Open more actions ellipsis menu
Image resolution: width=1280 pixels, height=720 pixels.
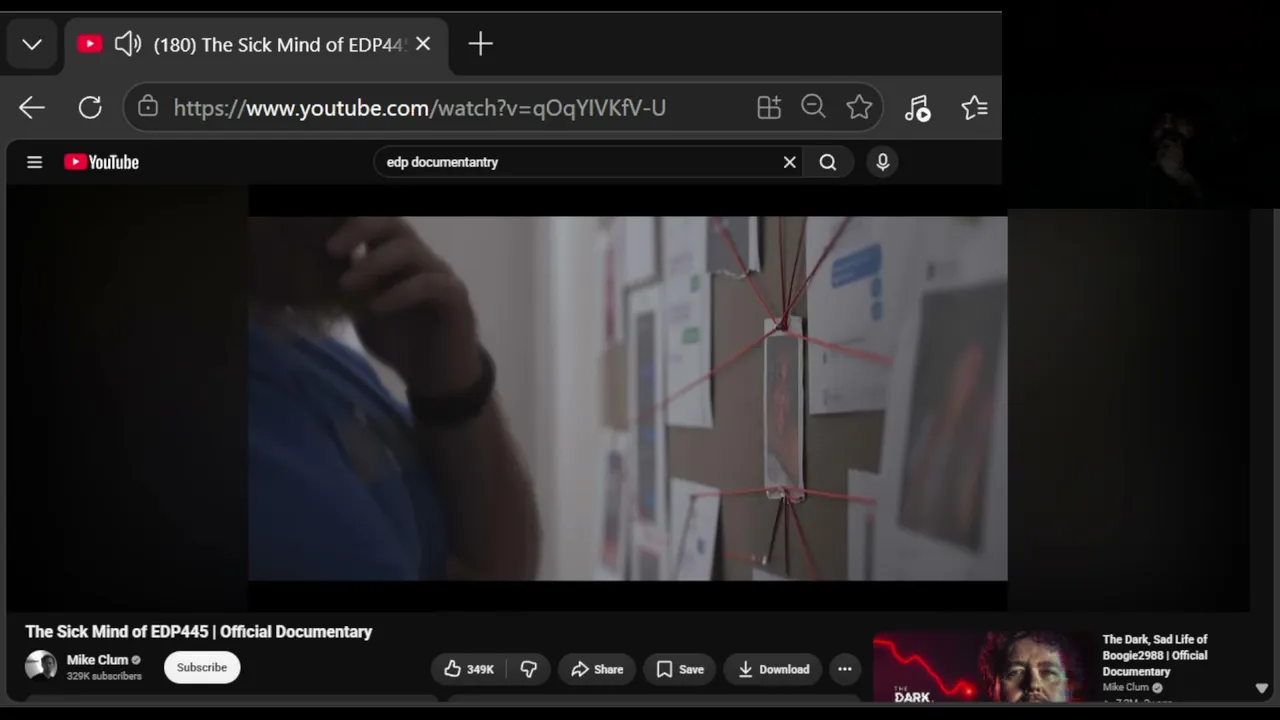[x=845, y=669]
